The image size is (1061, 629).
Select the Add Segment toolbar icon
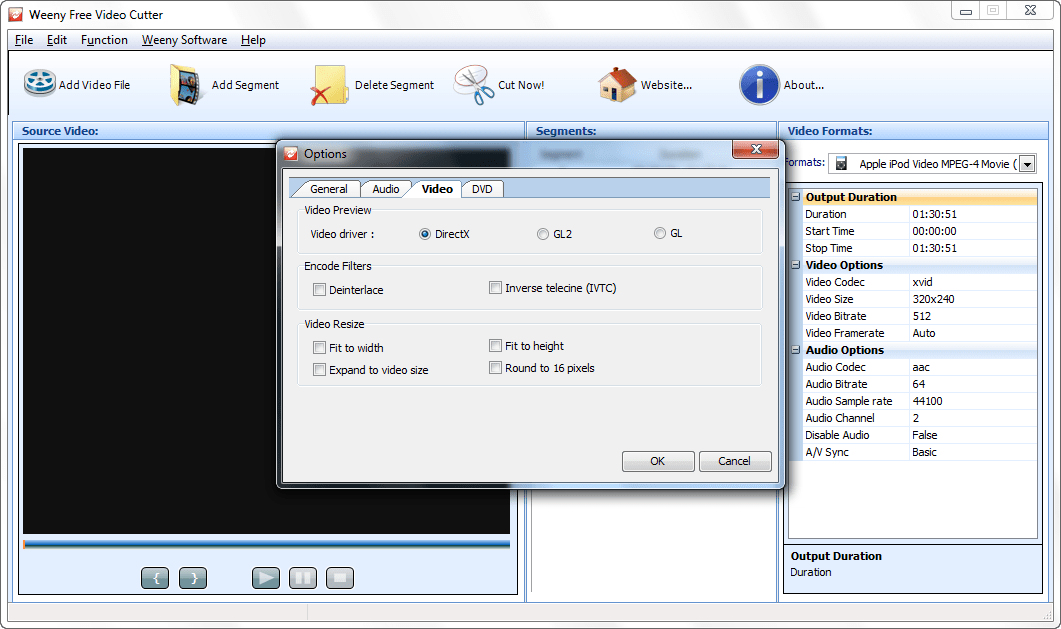pyautogui.click(x=186, y=84)
